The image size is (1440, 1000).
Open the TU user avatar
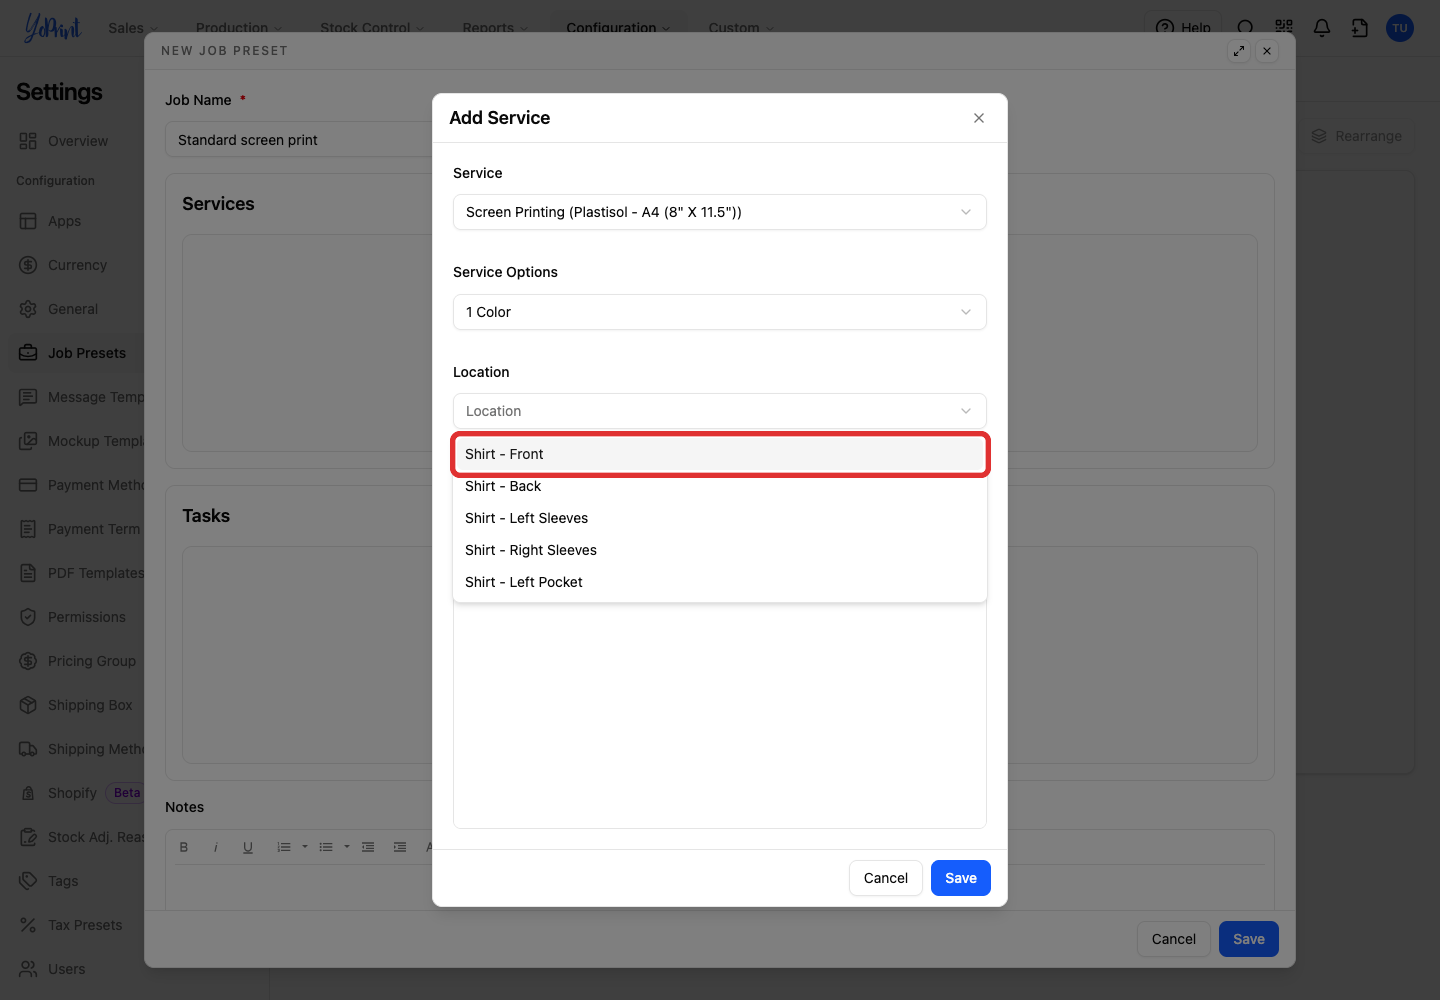1400,28
